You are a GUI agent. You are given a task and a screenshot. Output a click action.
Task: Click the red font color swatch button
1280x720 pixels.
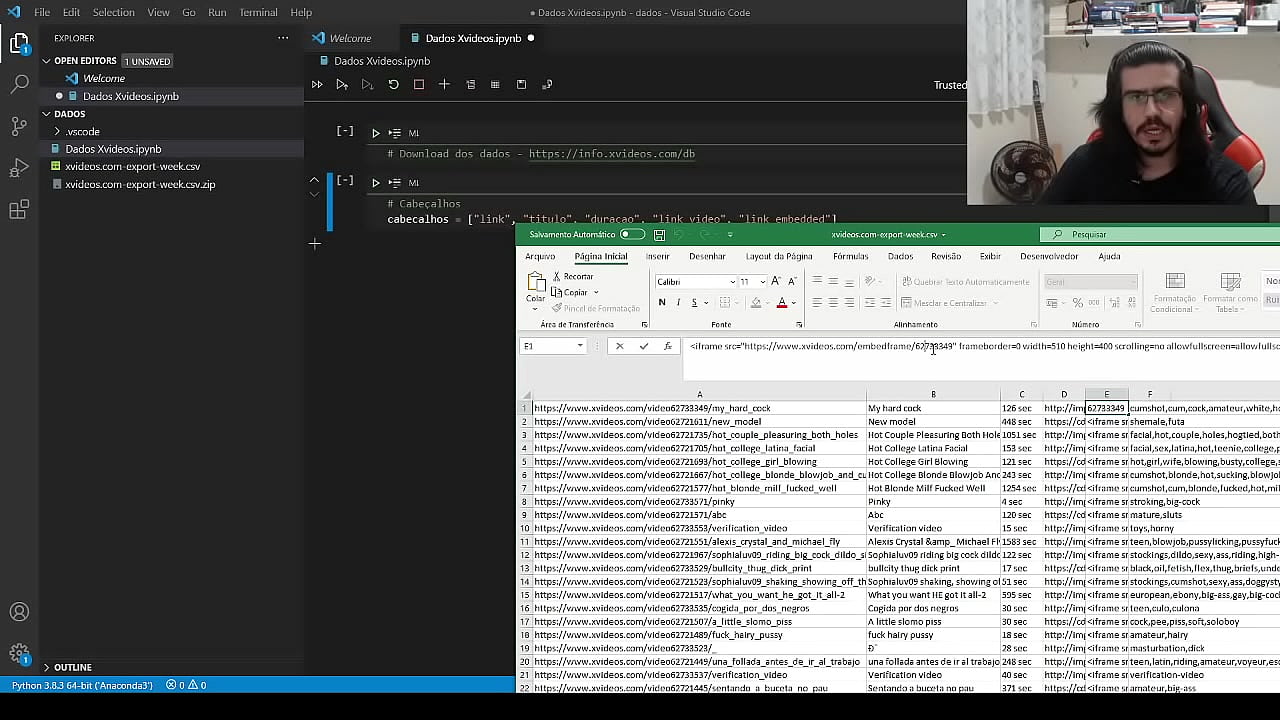[x=782, y=303]
